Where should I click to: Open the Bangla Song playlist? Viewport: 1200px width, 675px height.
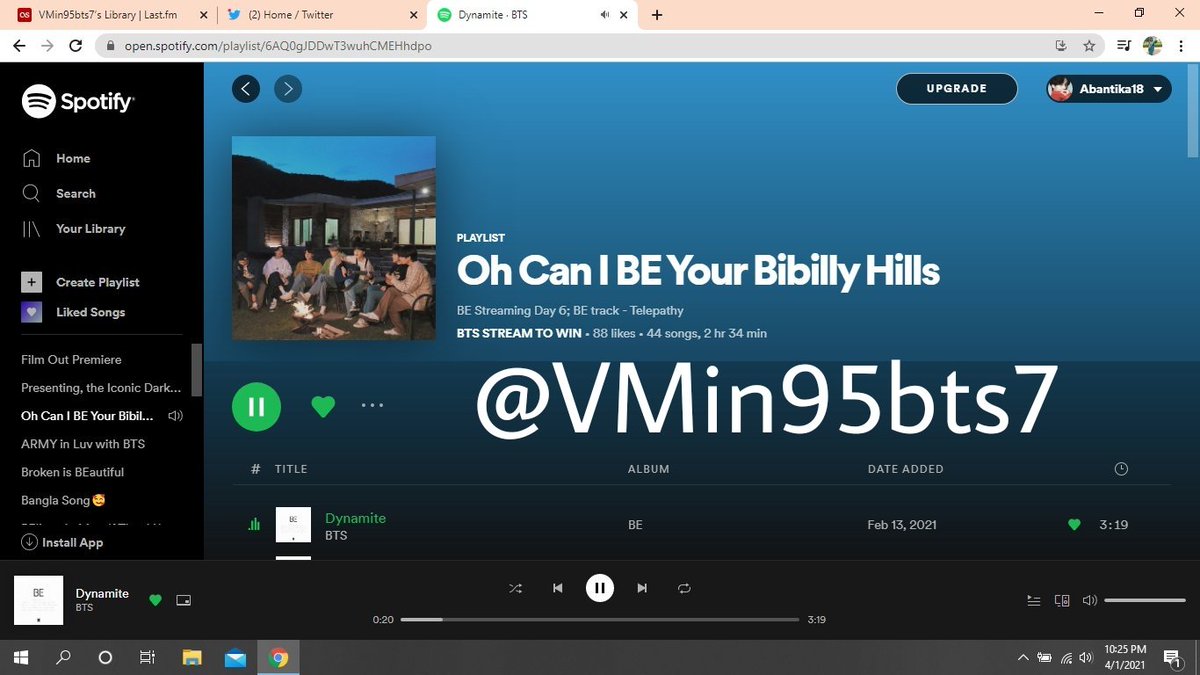click(64, 499)
